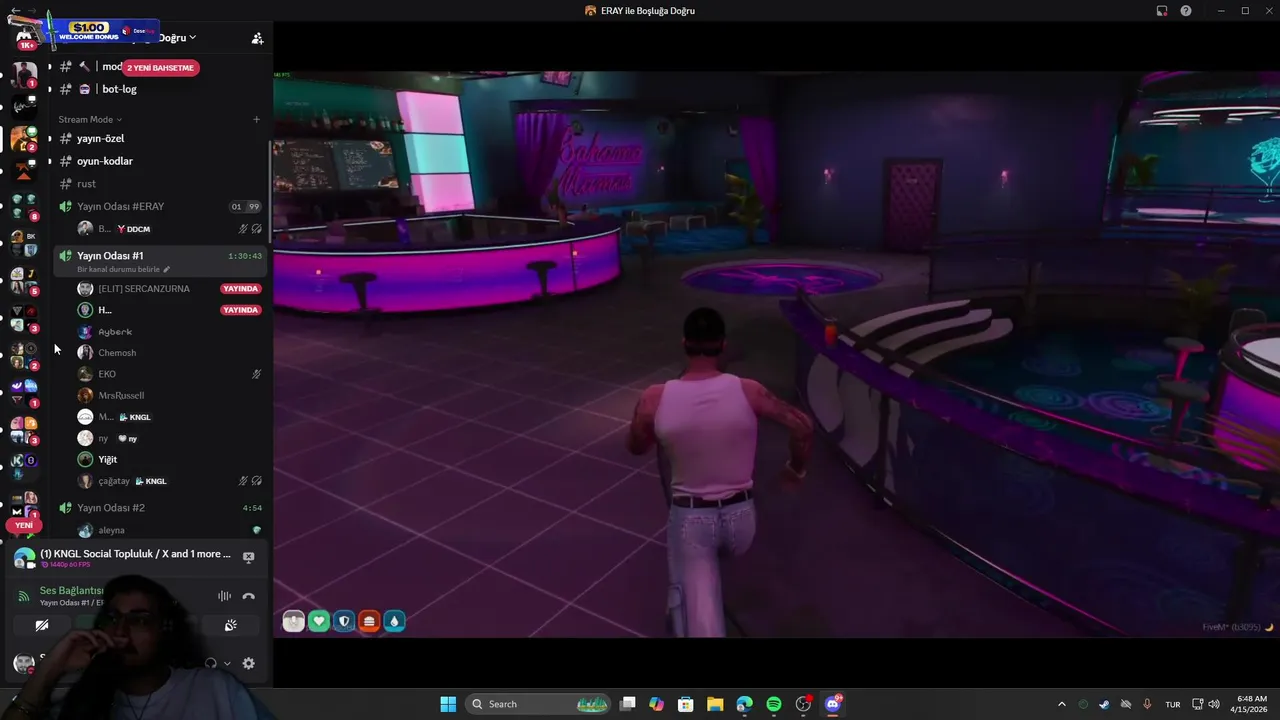
Task: Edit the channel status pencil icon
Action: pos(167,270)
